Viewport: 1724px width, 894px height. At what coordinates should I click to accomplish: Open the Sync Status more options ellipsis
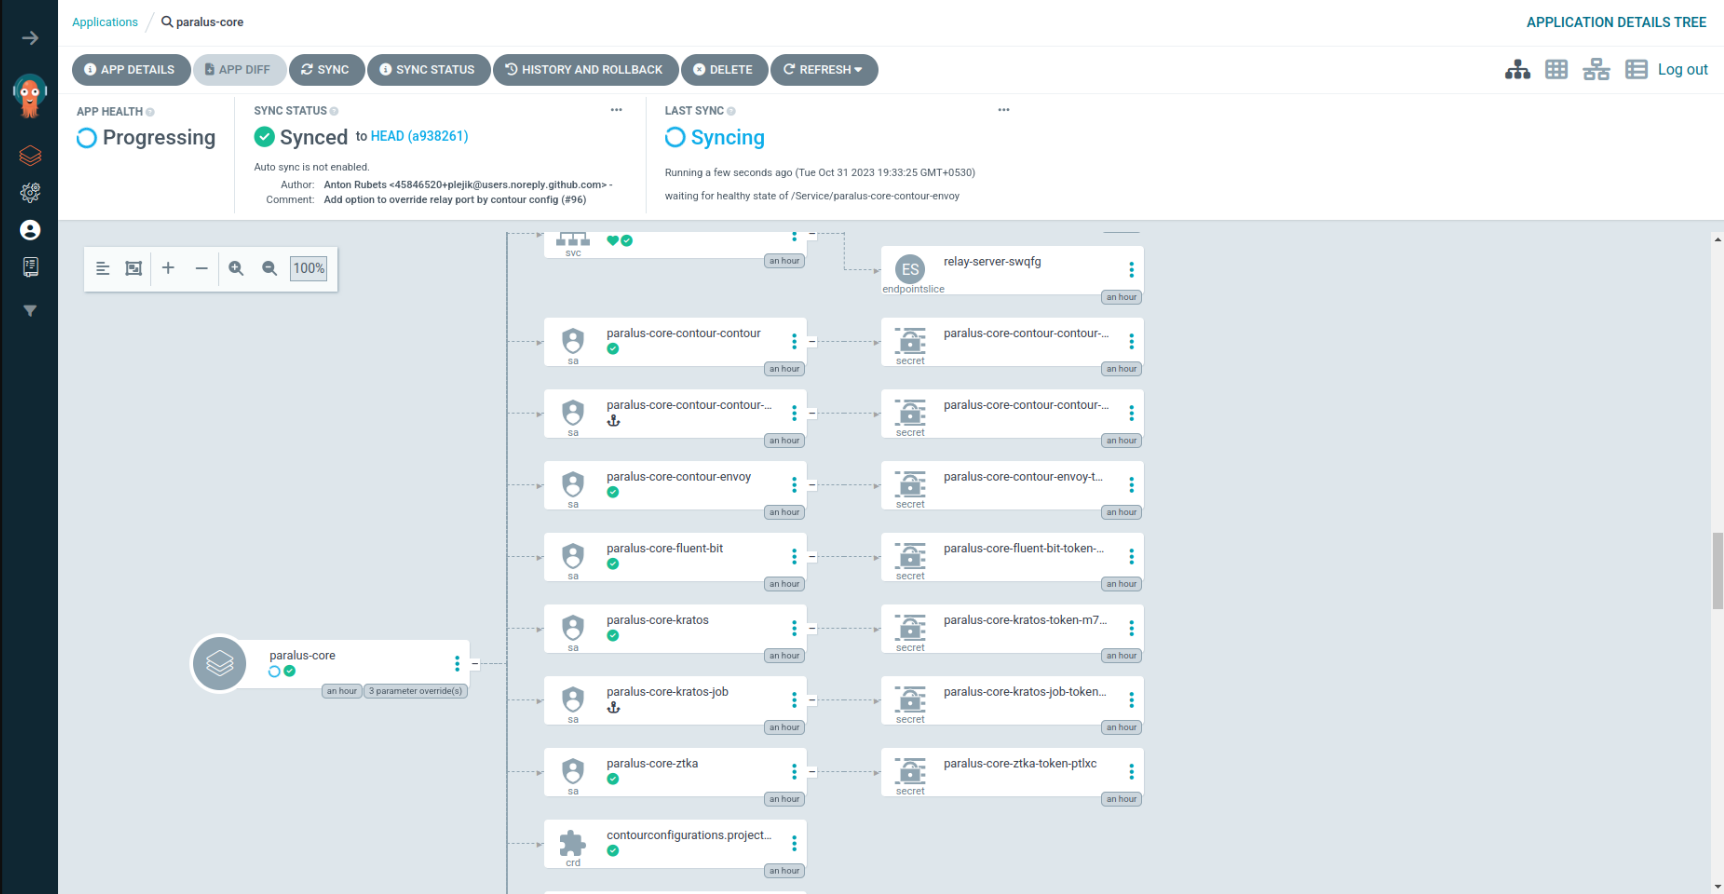[x=616, y=110]
